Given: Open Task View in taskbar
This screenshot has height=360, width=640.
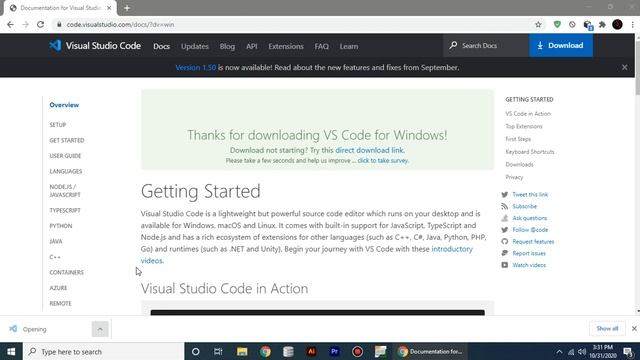Looking at the screenshot, I should click(218, 351).
